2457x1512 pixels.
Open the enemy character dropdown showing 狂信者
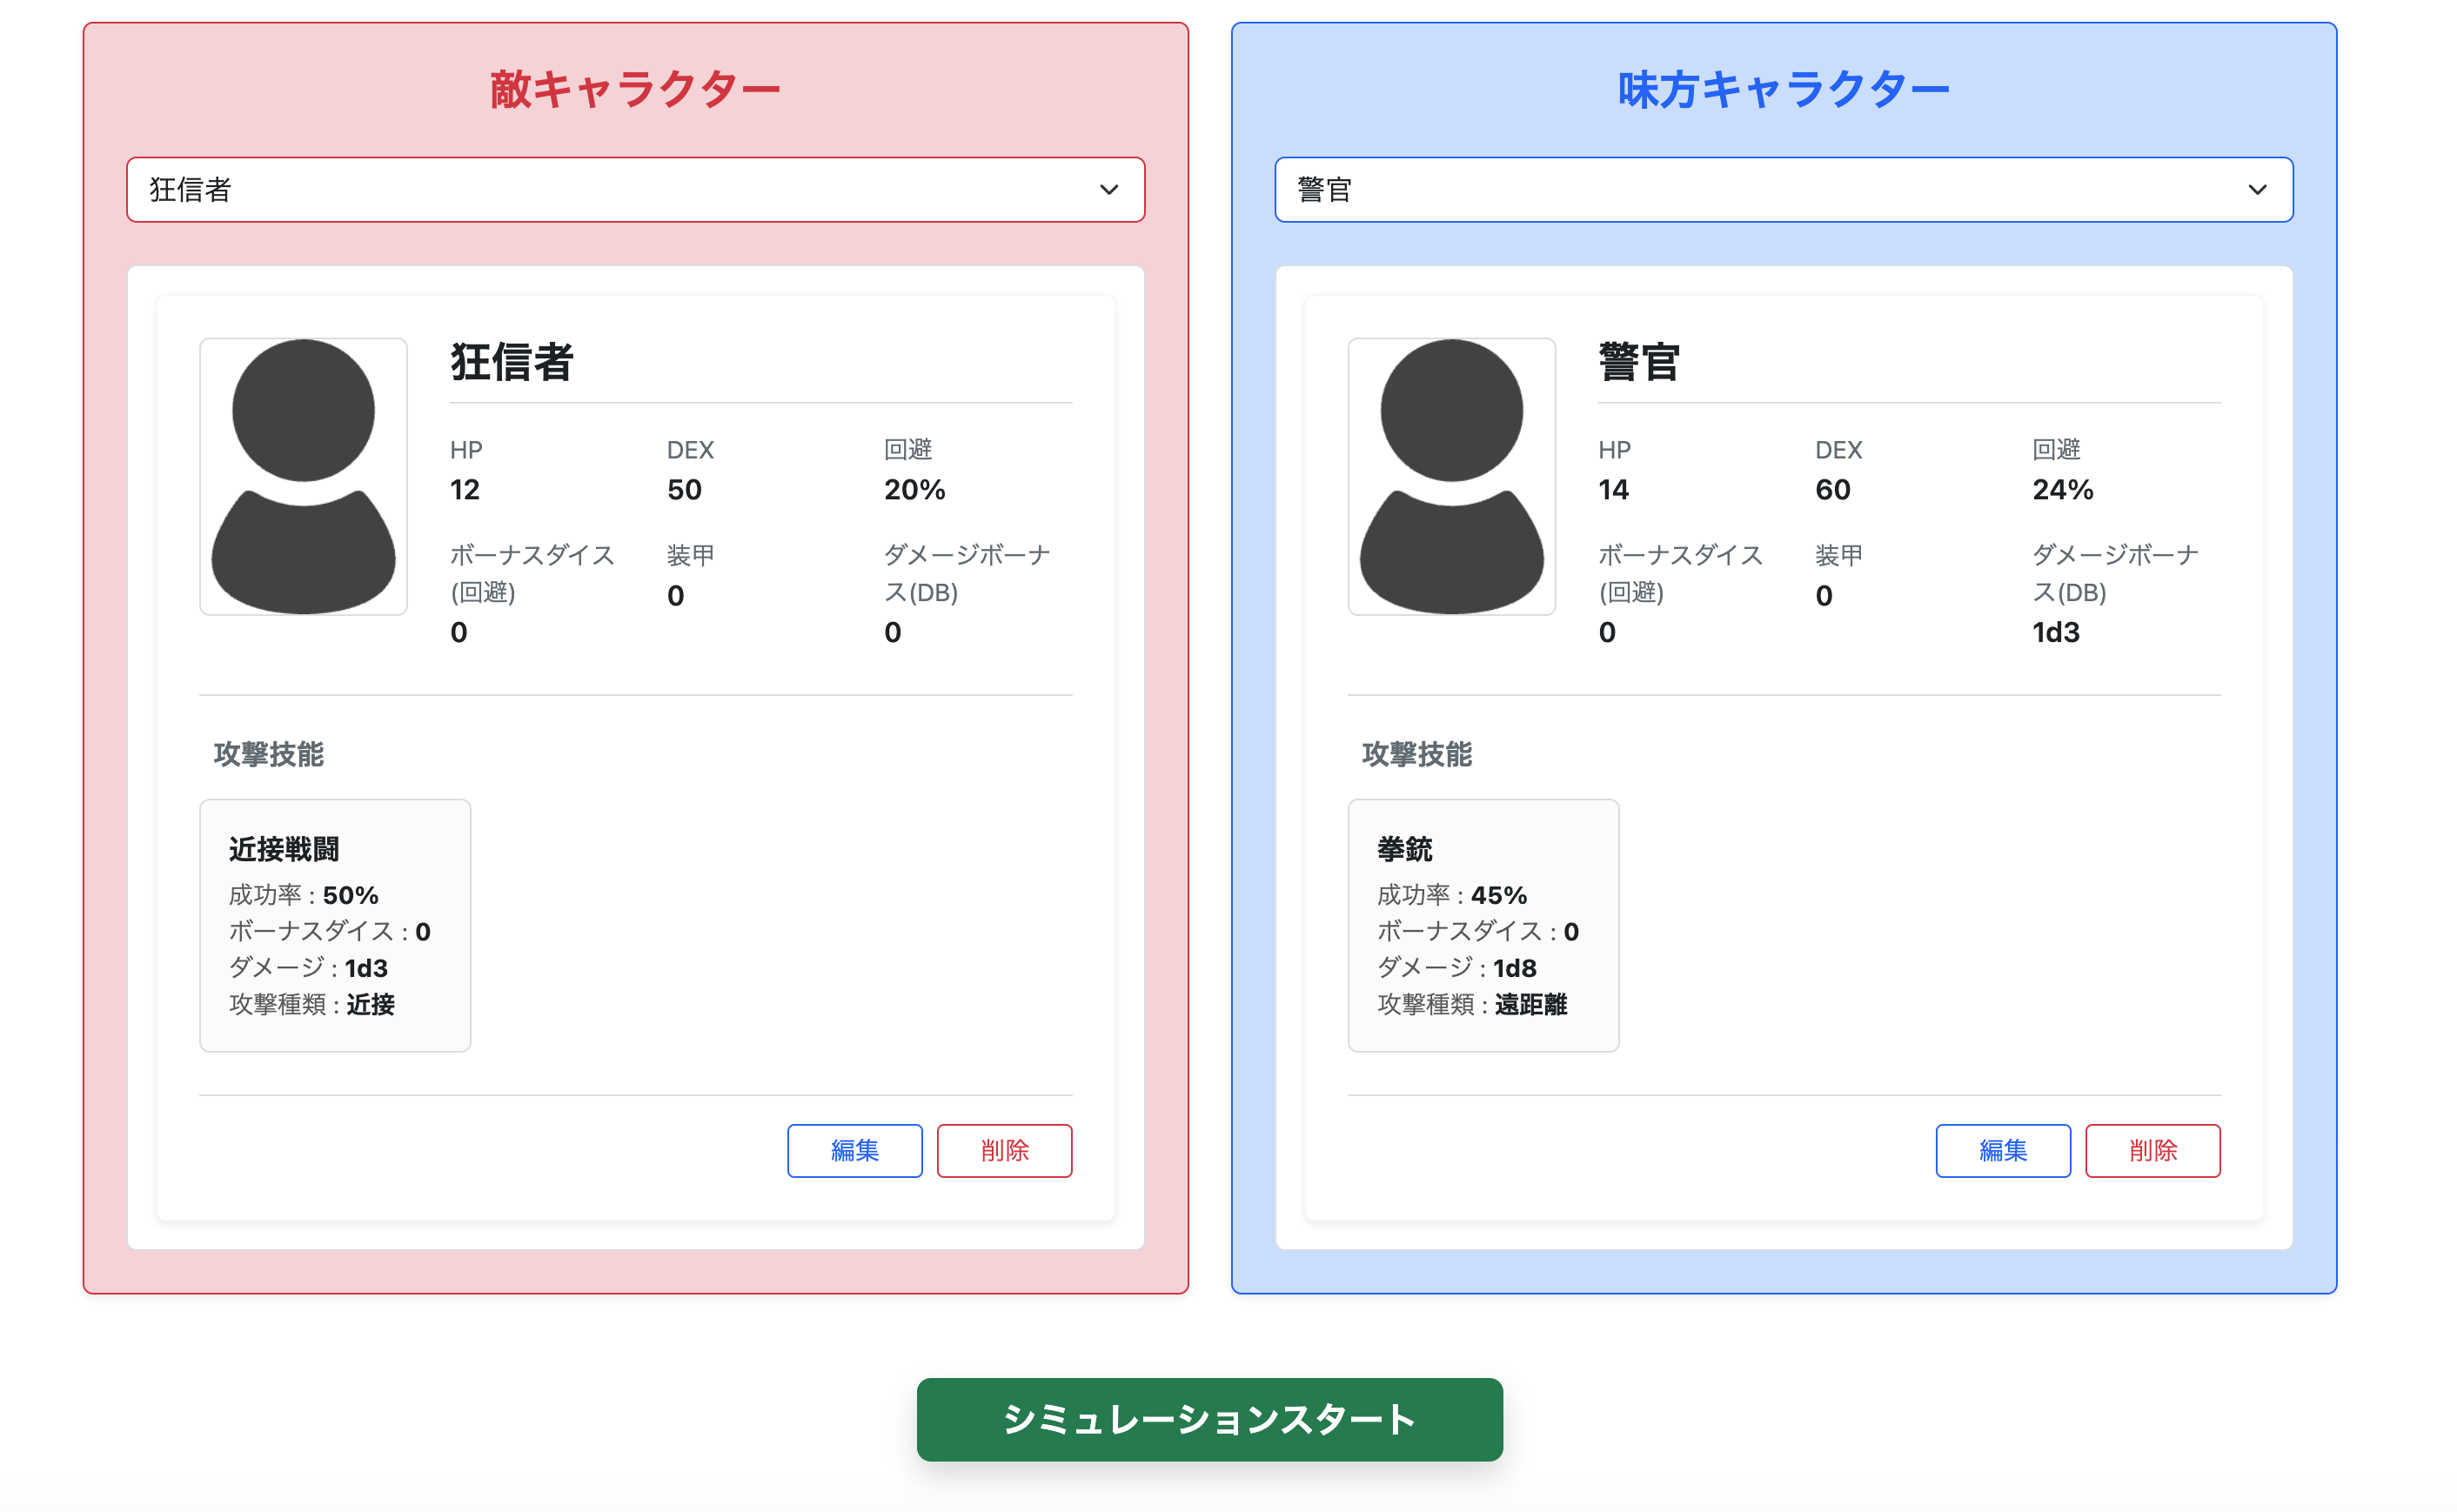click(x=634, y=189)
